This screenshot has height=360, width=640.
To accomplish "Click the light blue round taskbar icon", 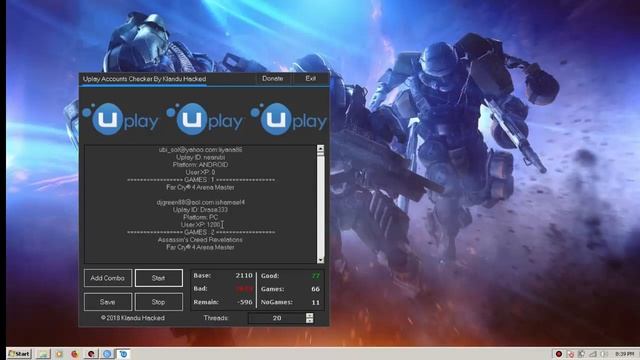I will coord(107,354).
